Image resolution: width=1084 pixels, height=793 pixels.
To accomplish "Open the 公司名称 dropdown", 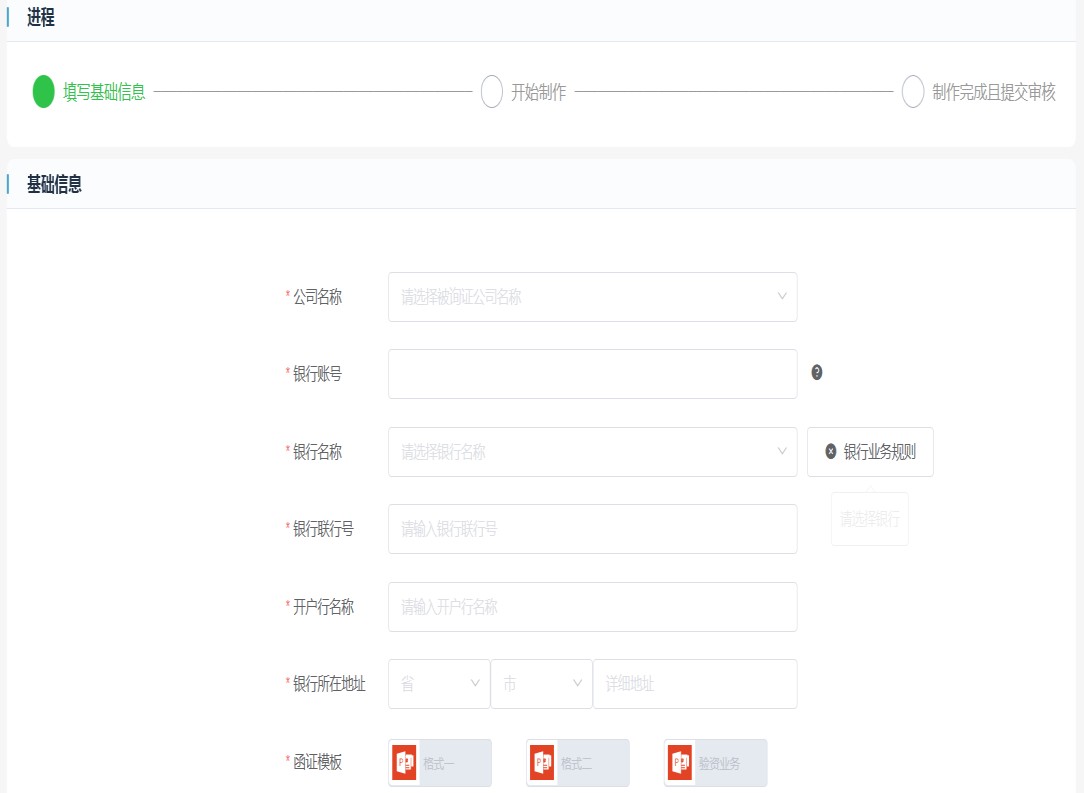I will click(592, 297).
